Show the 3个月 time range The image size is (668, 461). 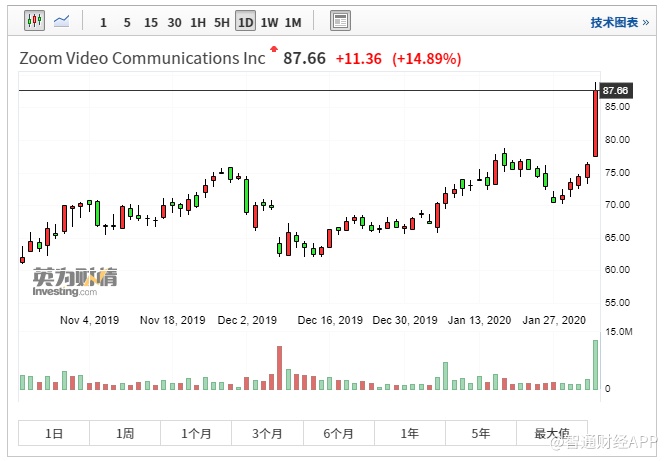click(x=267, y=433)
